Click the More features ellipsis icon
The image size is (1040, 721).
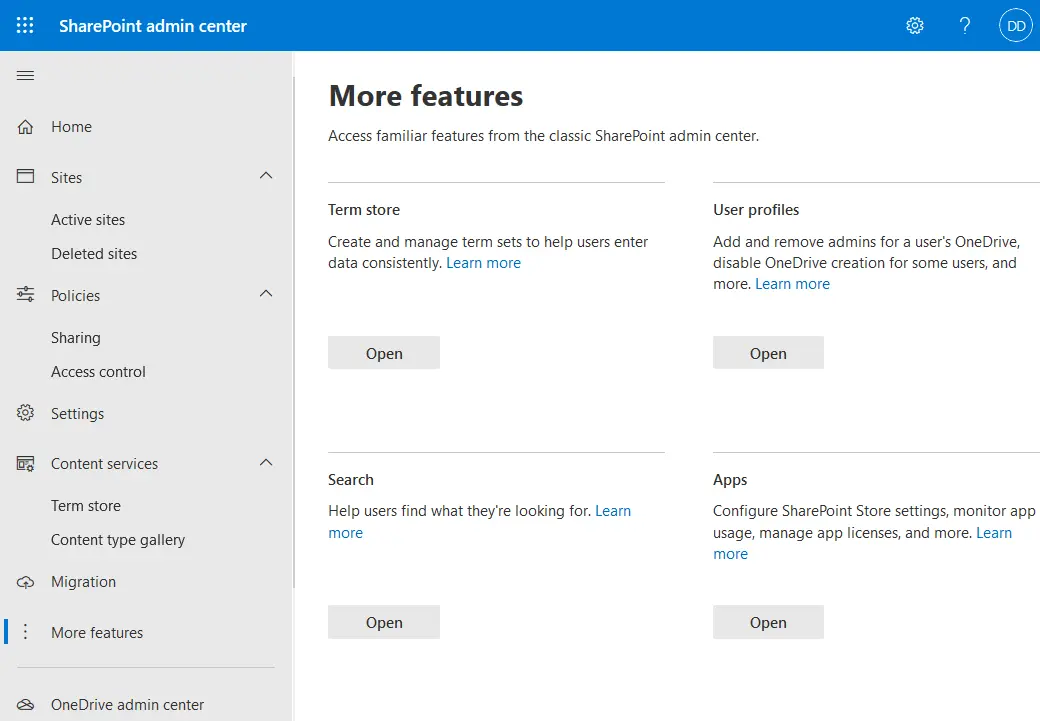[25, 632]
